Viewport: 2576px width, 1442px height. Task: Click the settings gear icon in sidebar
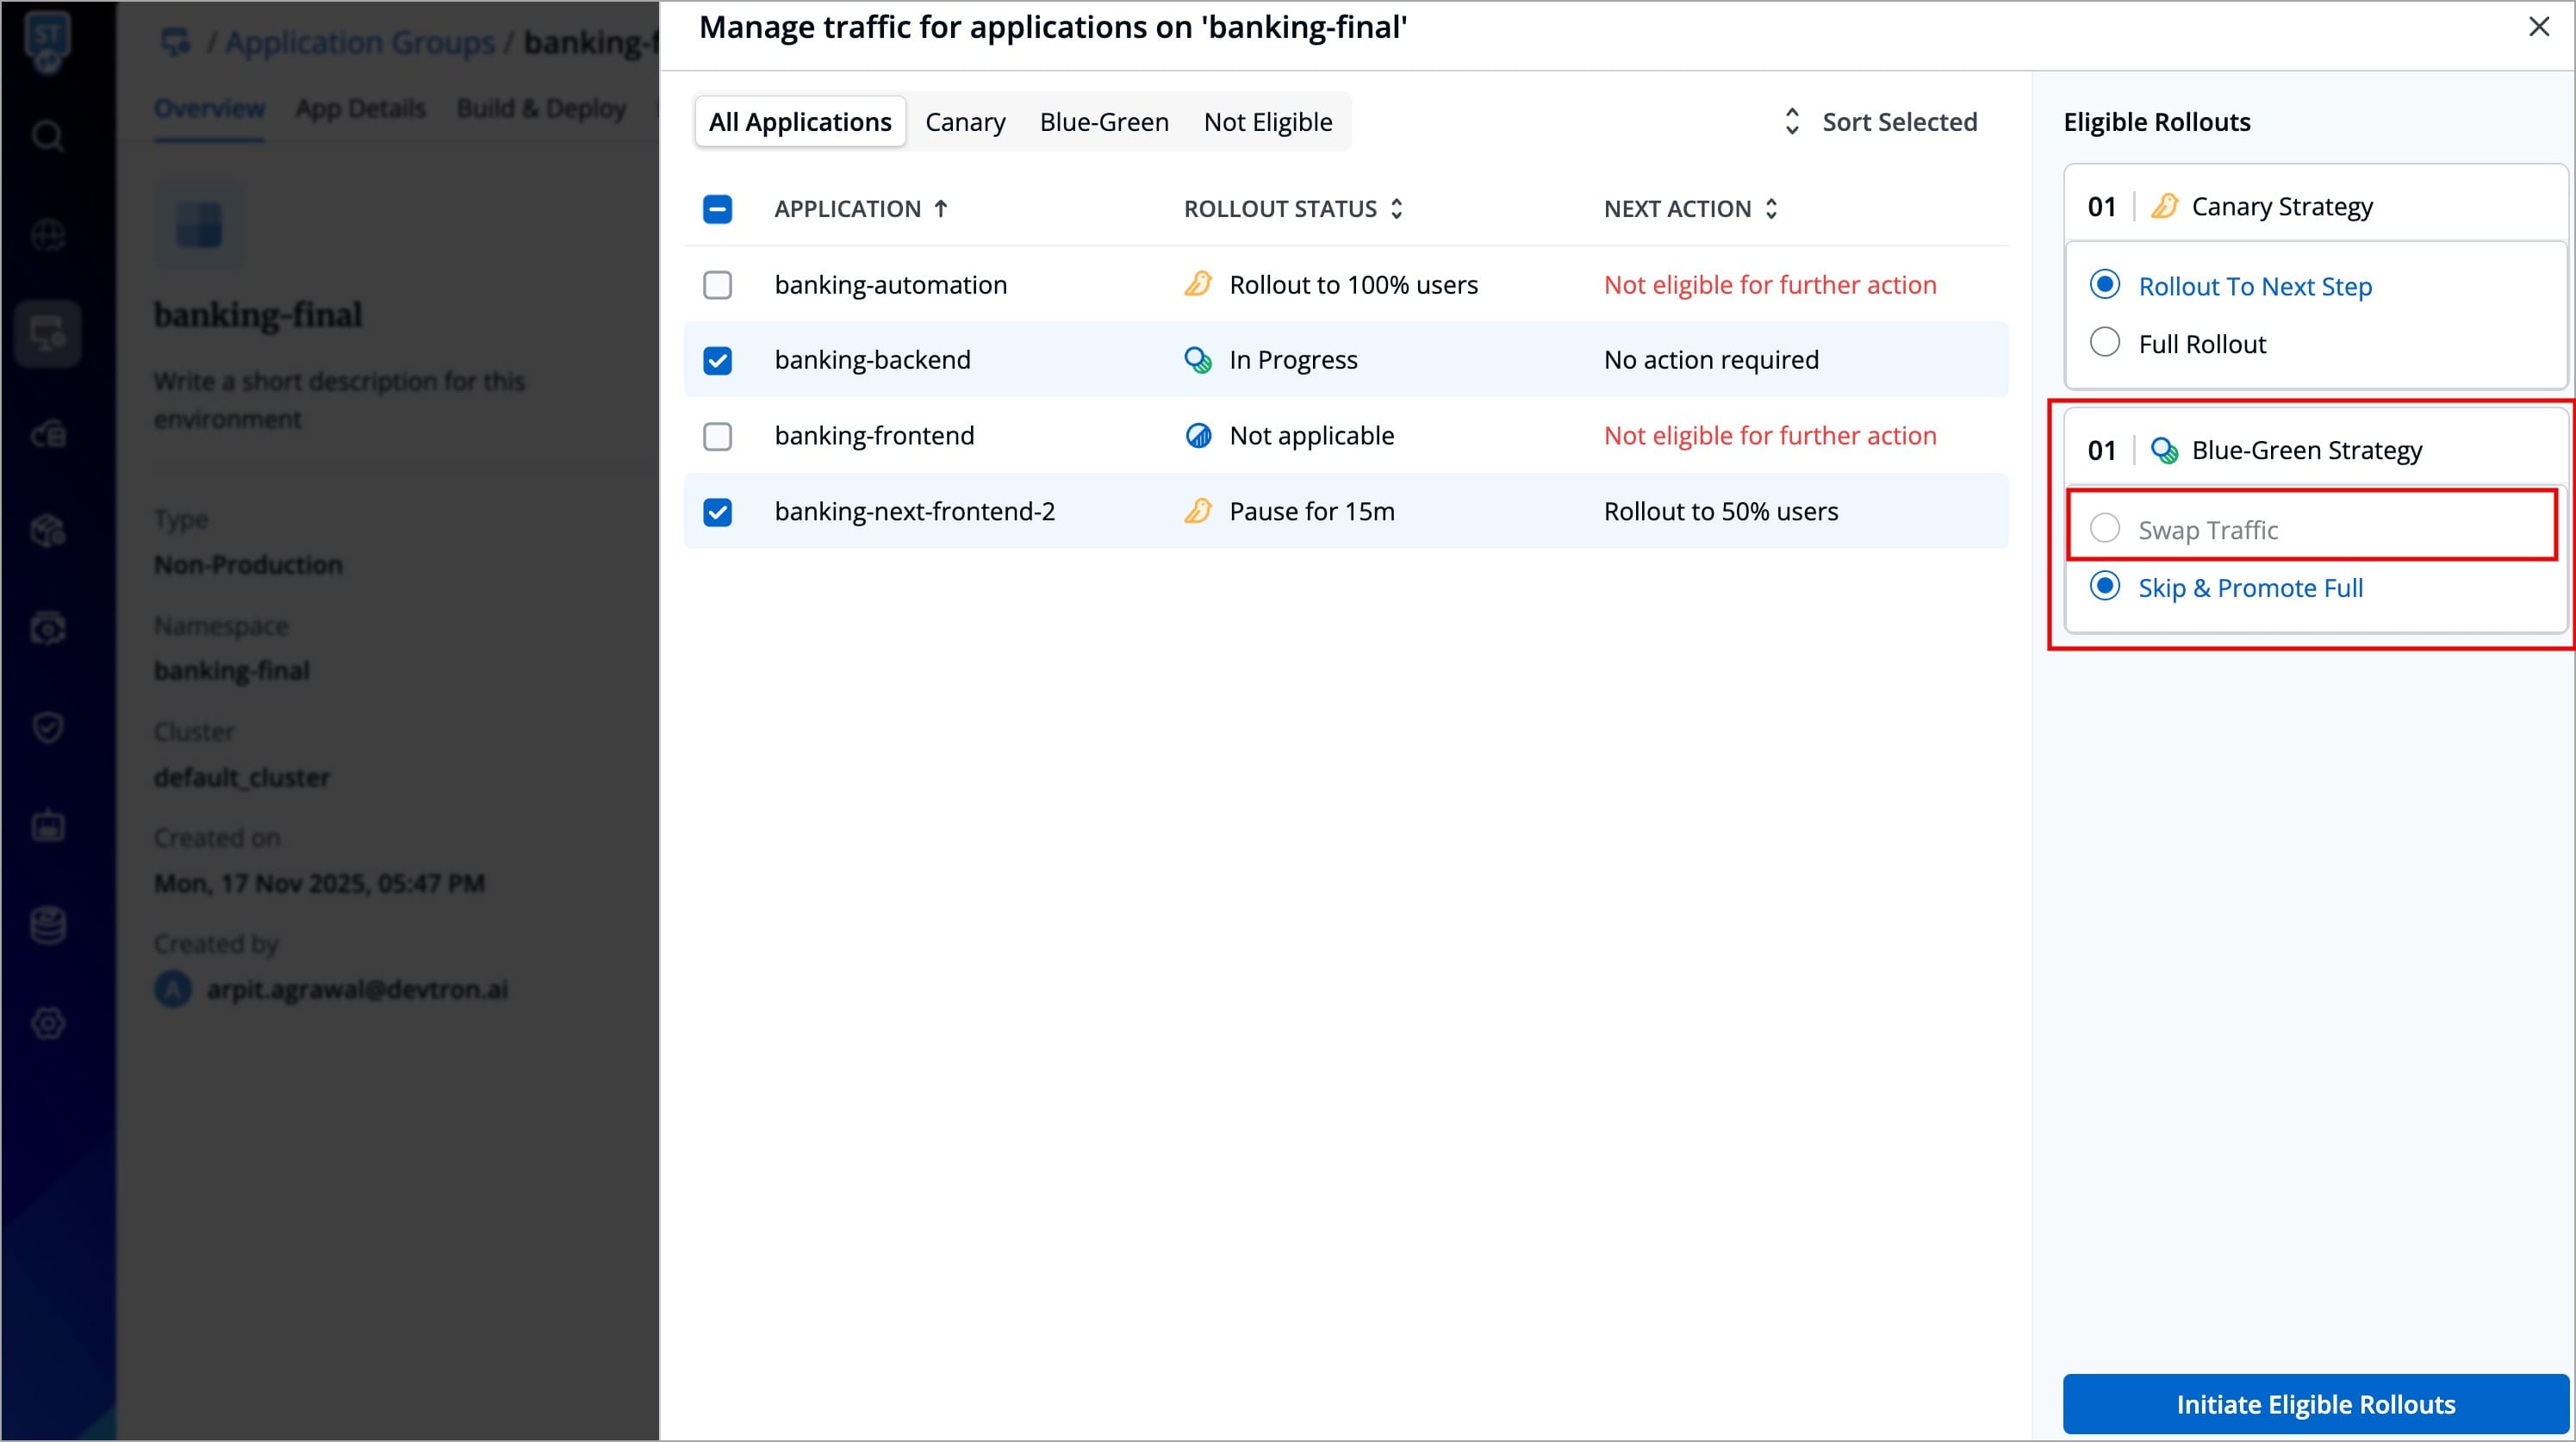tap(48, 1023)
